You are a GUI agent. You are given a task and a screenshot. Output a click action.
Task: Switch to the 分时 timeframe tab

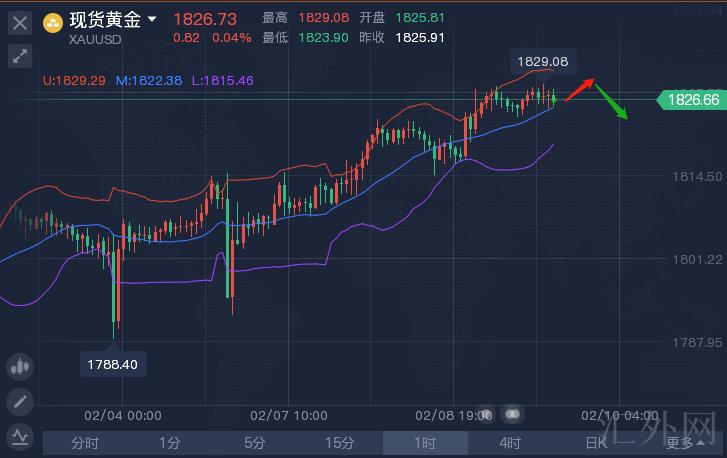[85, 443]
